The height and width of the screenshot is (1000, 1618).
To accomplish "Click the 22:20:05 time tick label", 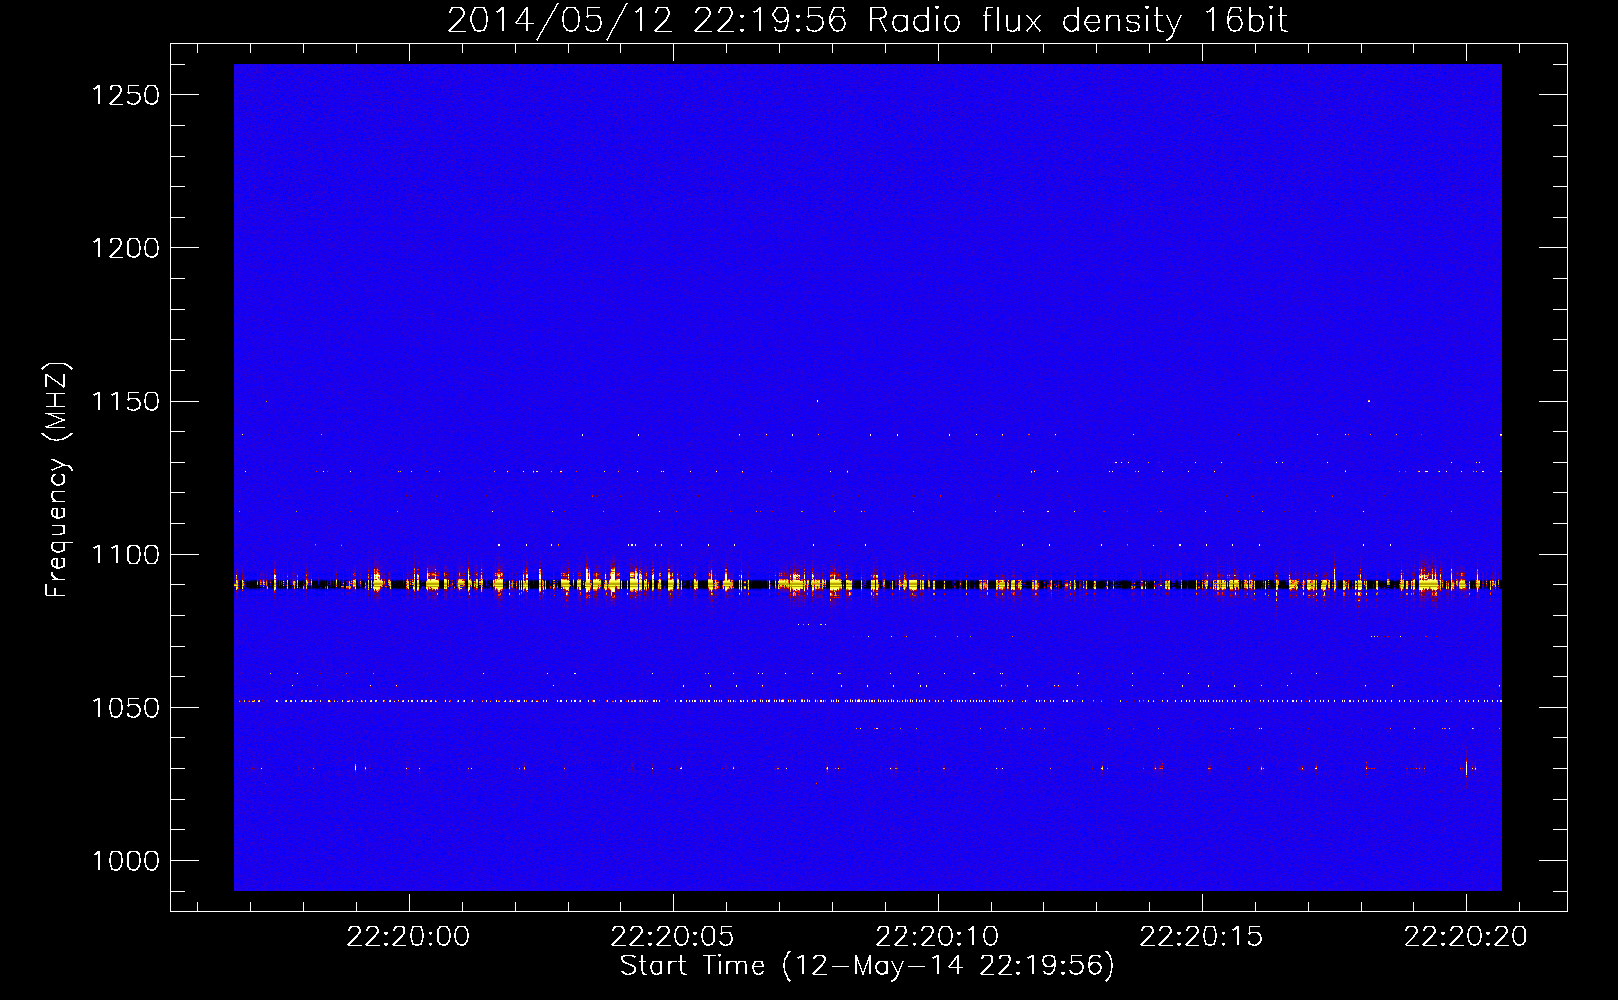I will pyautogui.click(x=673, y=937).
